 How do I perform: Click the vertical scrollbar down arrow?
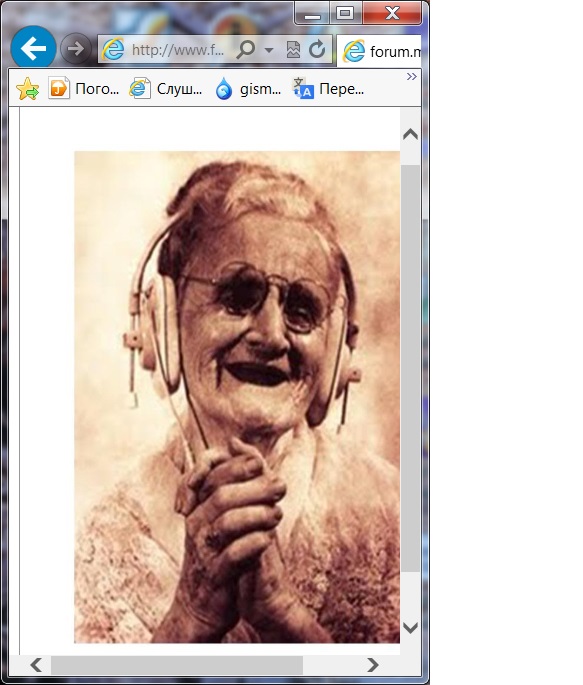click(x=411, y=628)
